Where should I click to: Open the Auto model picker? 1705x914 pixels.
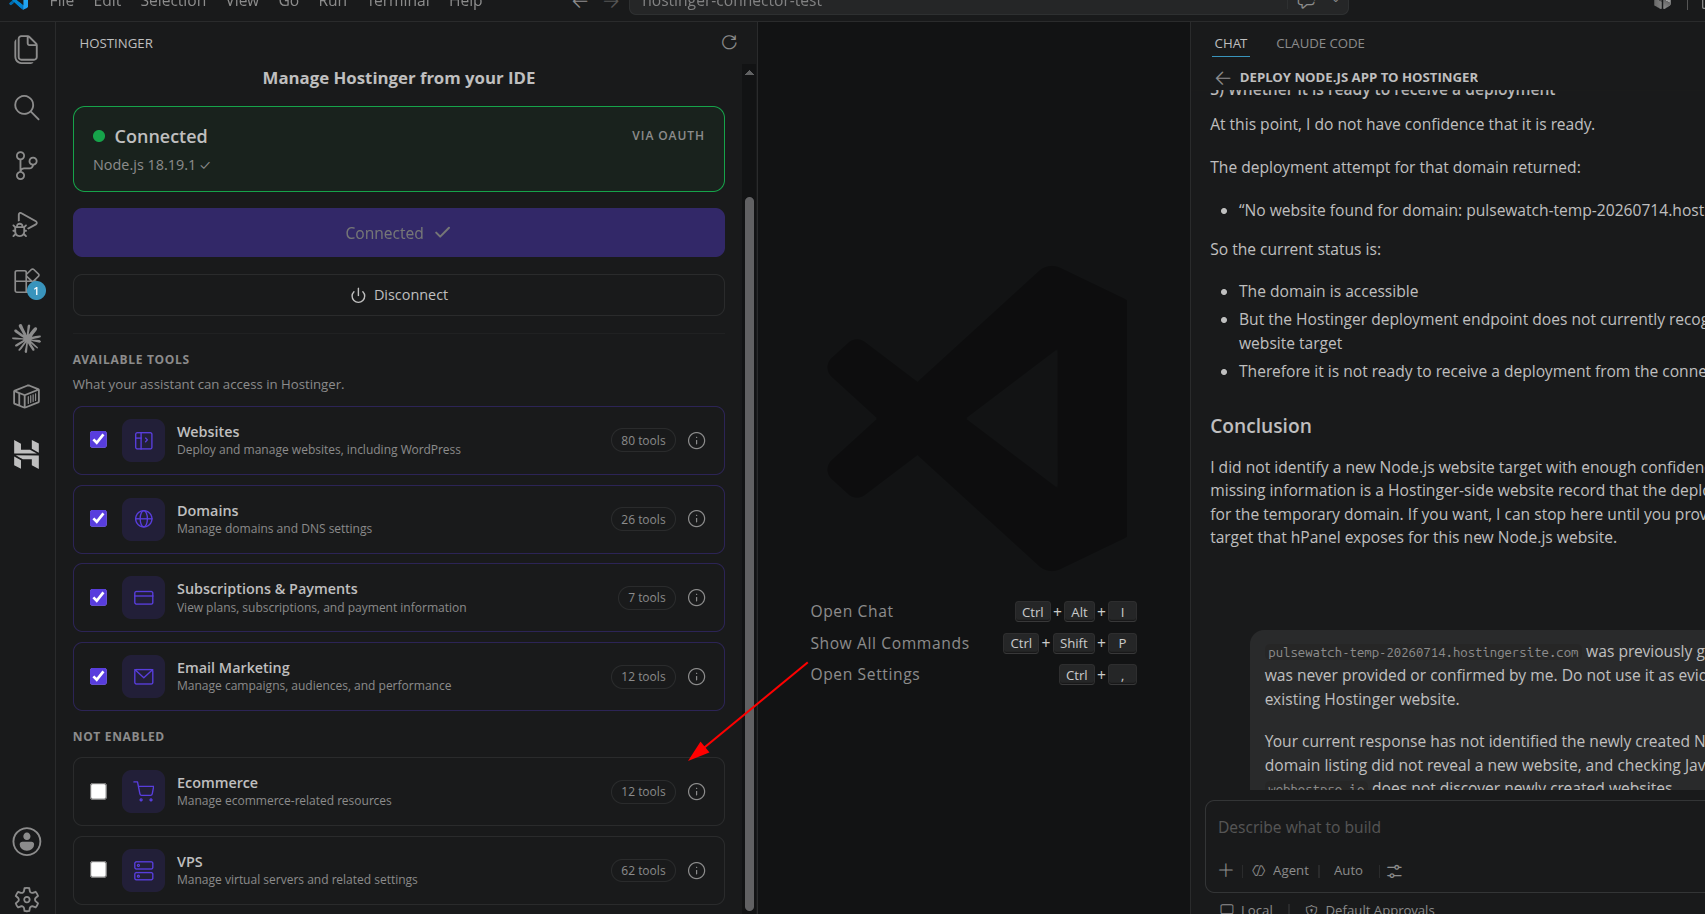1348,871
